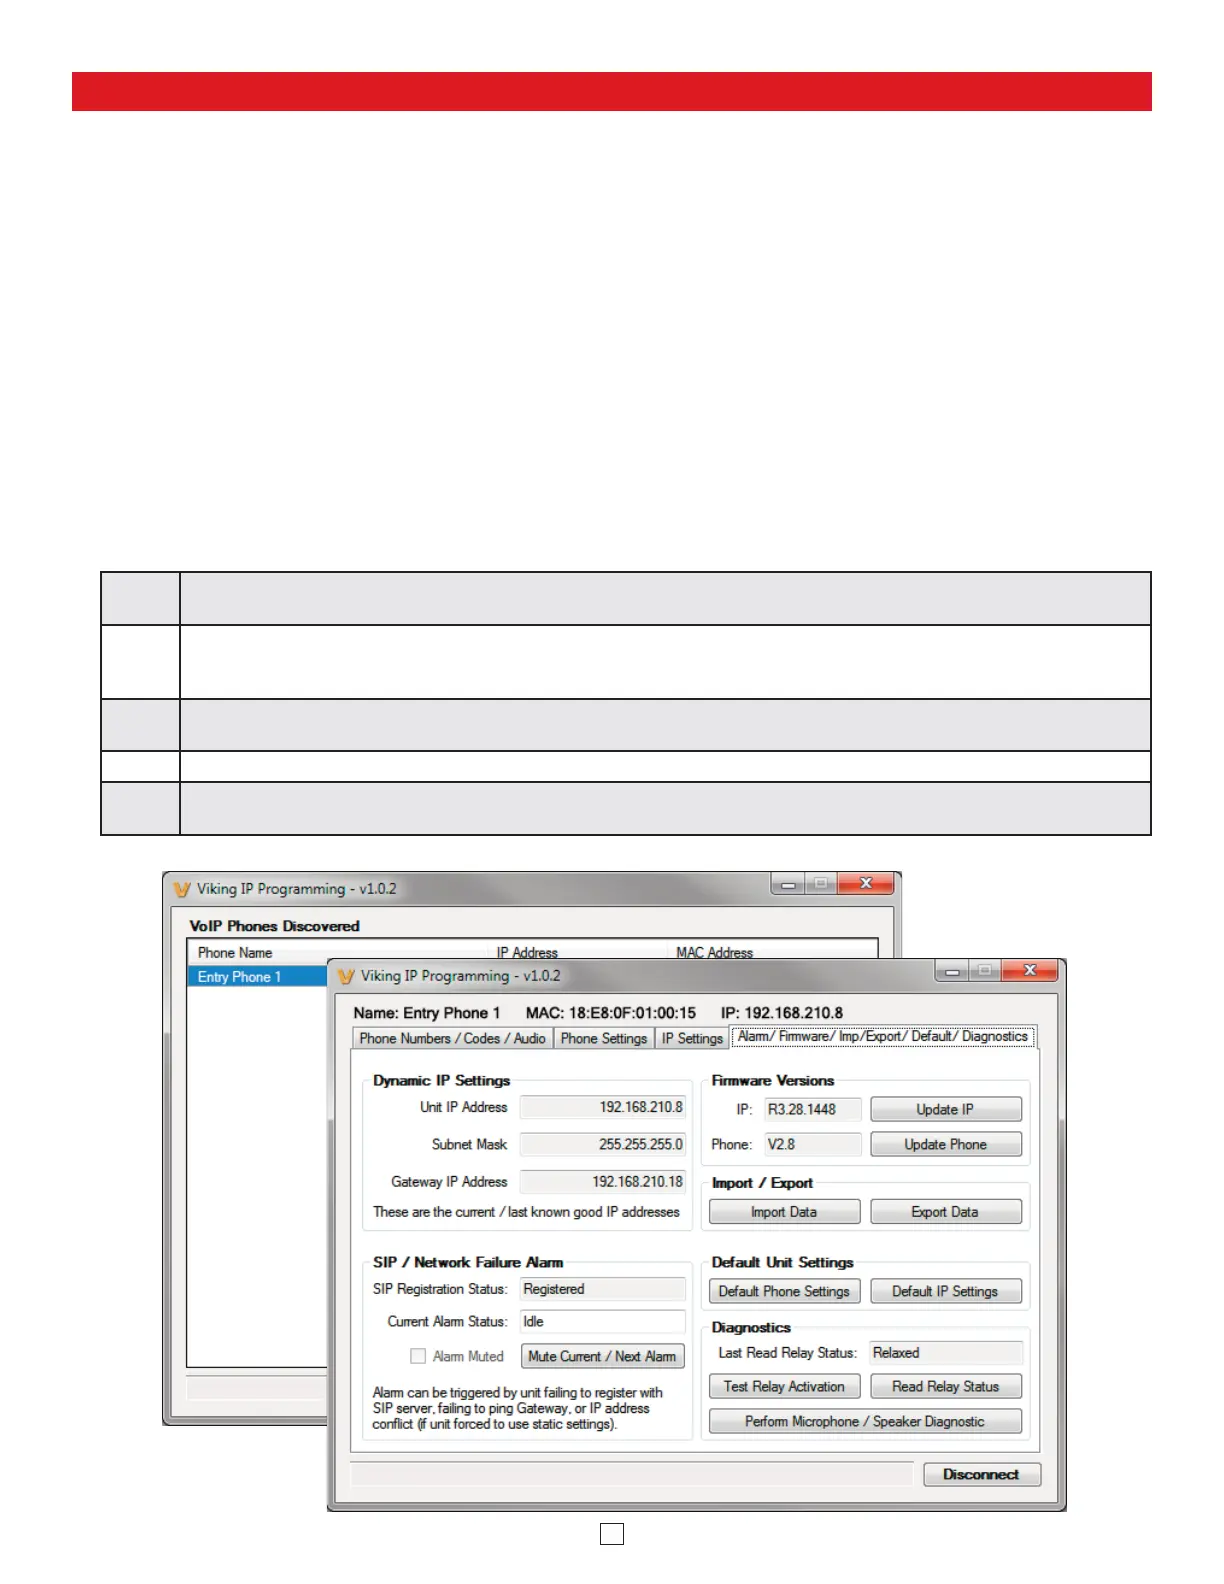
Task: Toggle the Alarm Muted checkbox
Action: point(418,1356)
